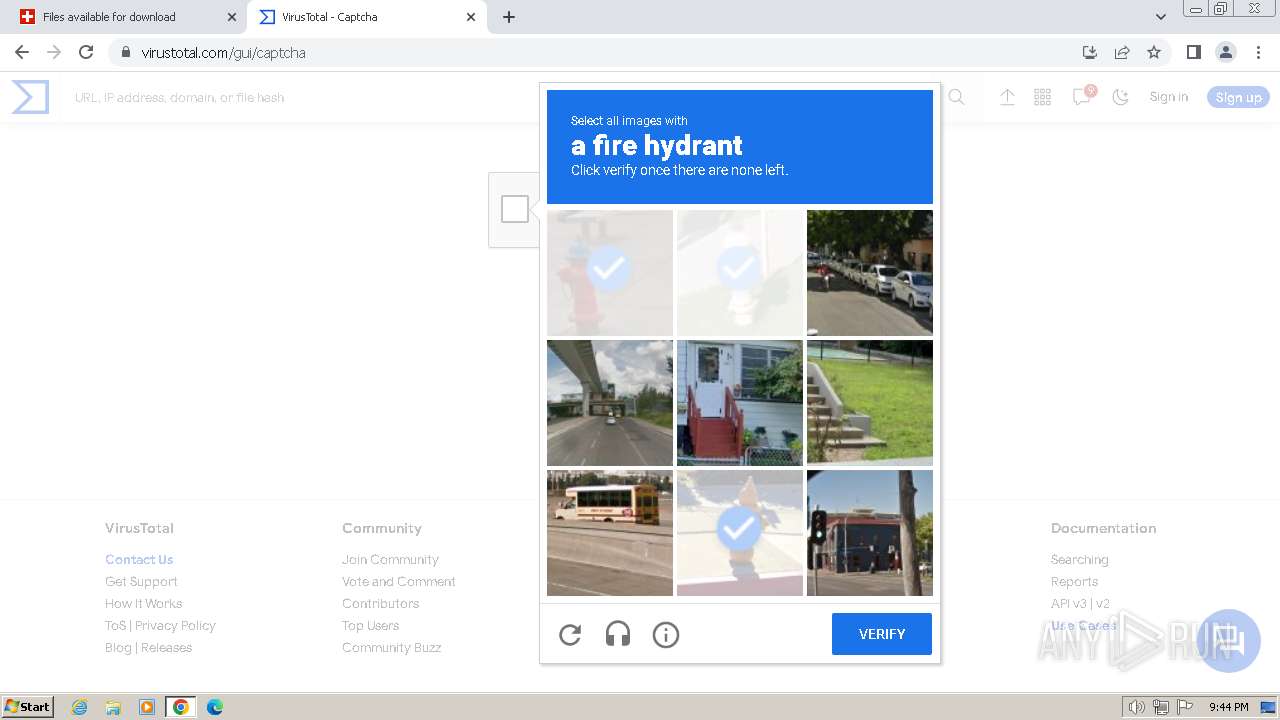Open the upload file icon
This screenshot has width=1280, height=720.
(x=1007, y=97)
